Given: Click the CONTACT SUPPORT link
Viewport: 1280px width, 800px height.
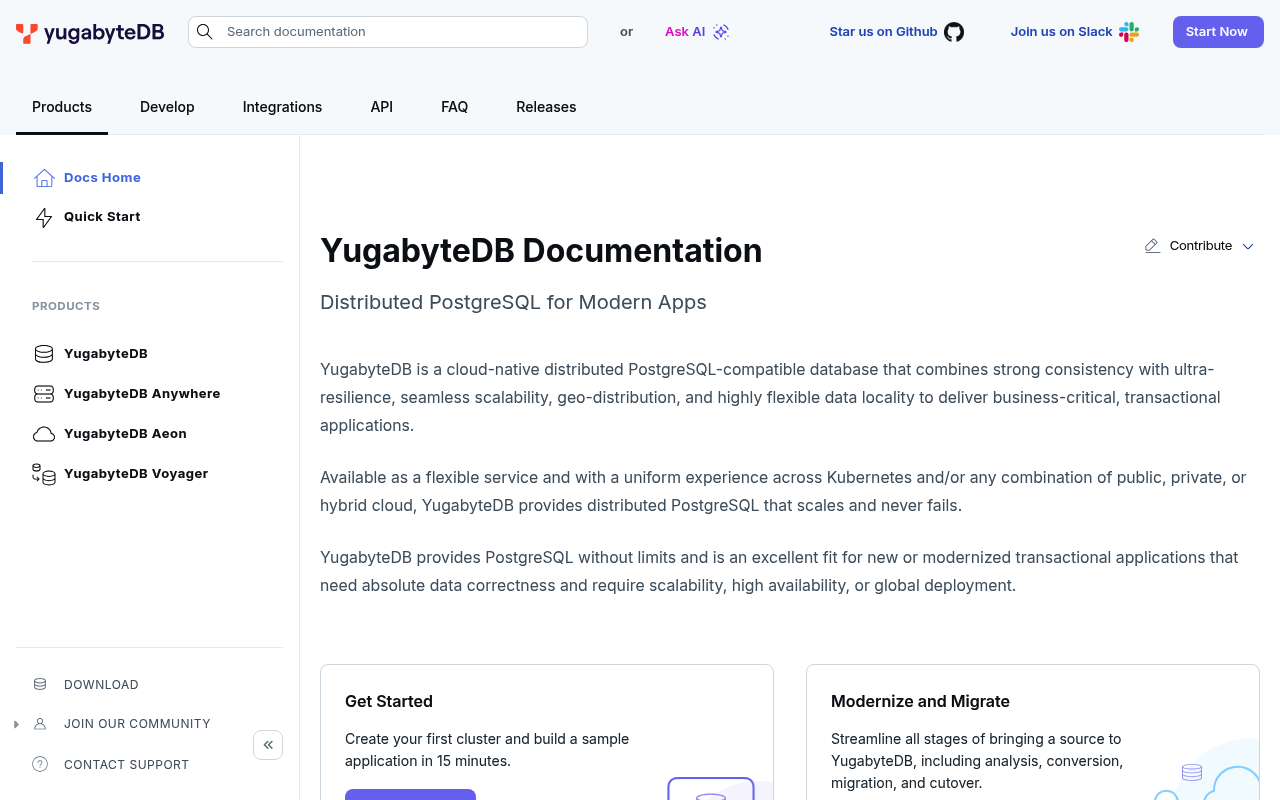Looking at the screenshot, I should coord(126,765).
